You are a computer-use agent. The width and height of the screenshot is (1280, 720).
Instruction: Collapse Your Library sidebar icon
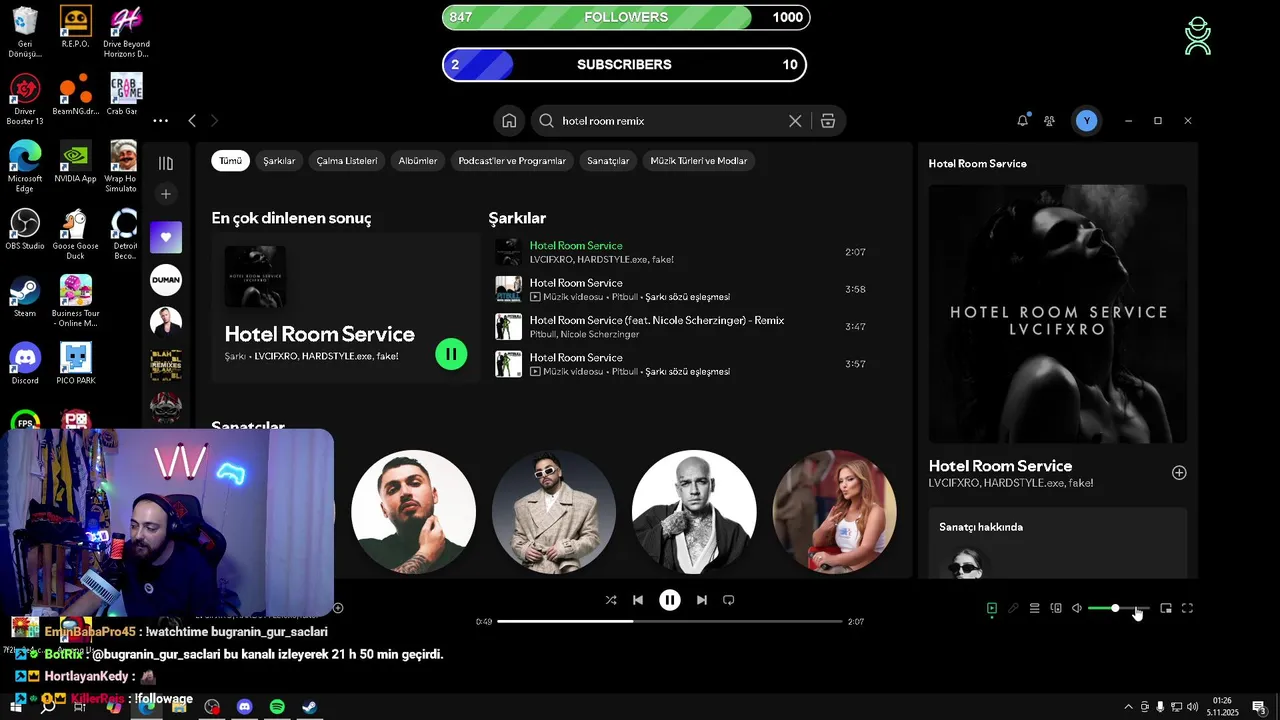[x=166, y=163]
